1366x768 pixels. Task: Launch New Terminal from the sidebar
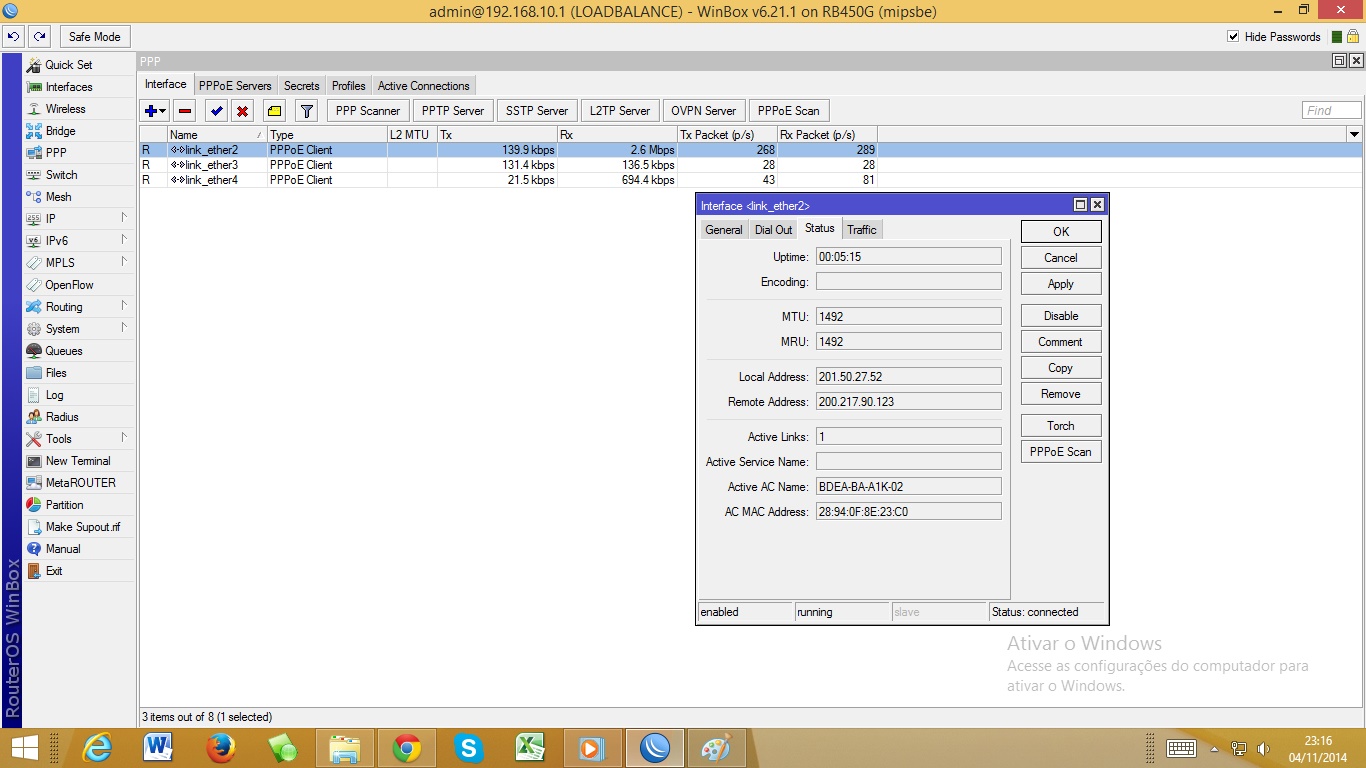pyautogui.click(x=79, y=461)
